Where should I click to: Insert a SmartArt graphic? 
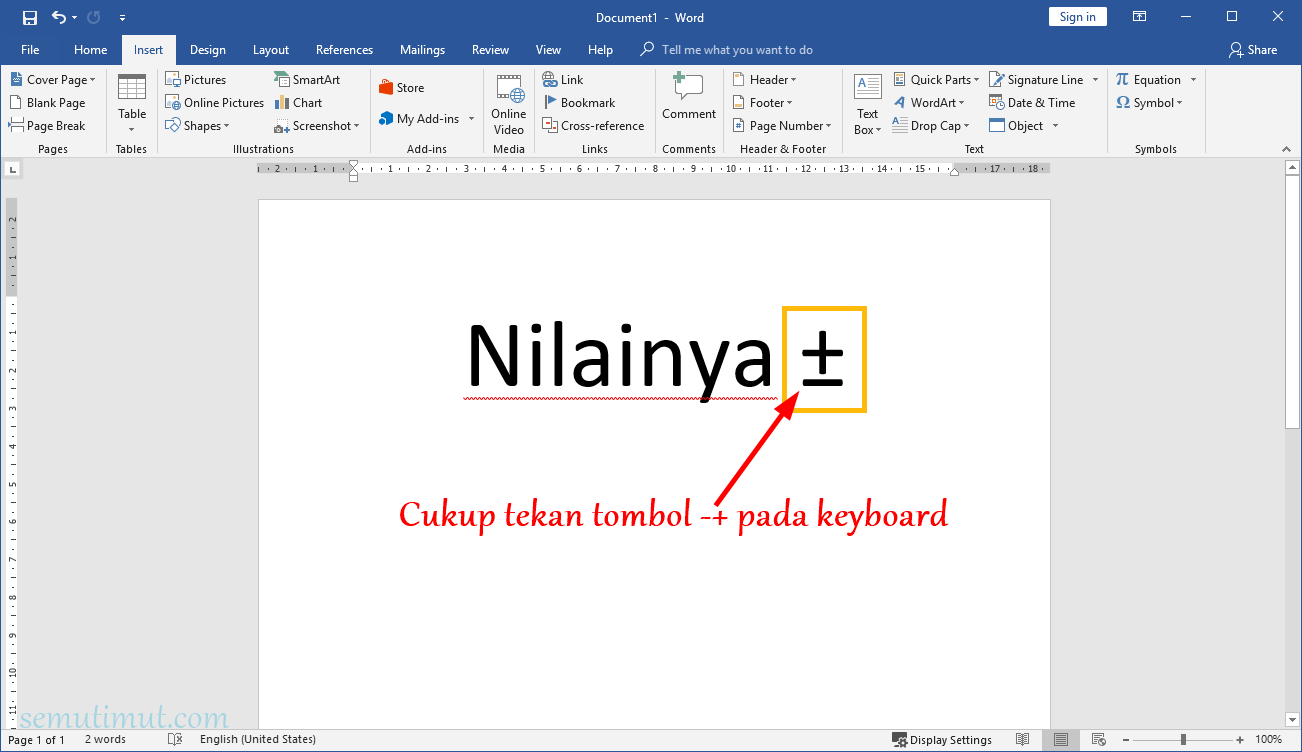click(x=310, y=78)
